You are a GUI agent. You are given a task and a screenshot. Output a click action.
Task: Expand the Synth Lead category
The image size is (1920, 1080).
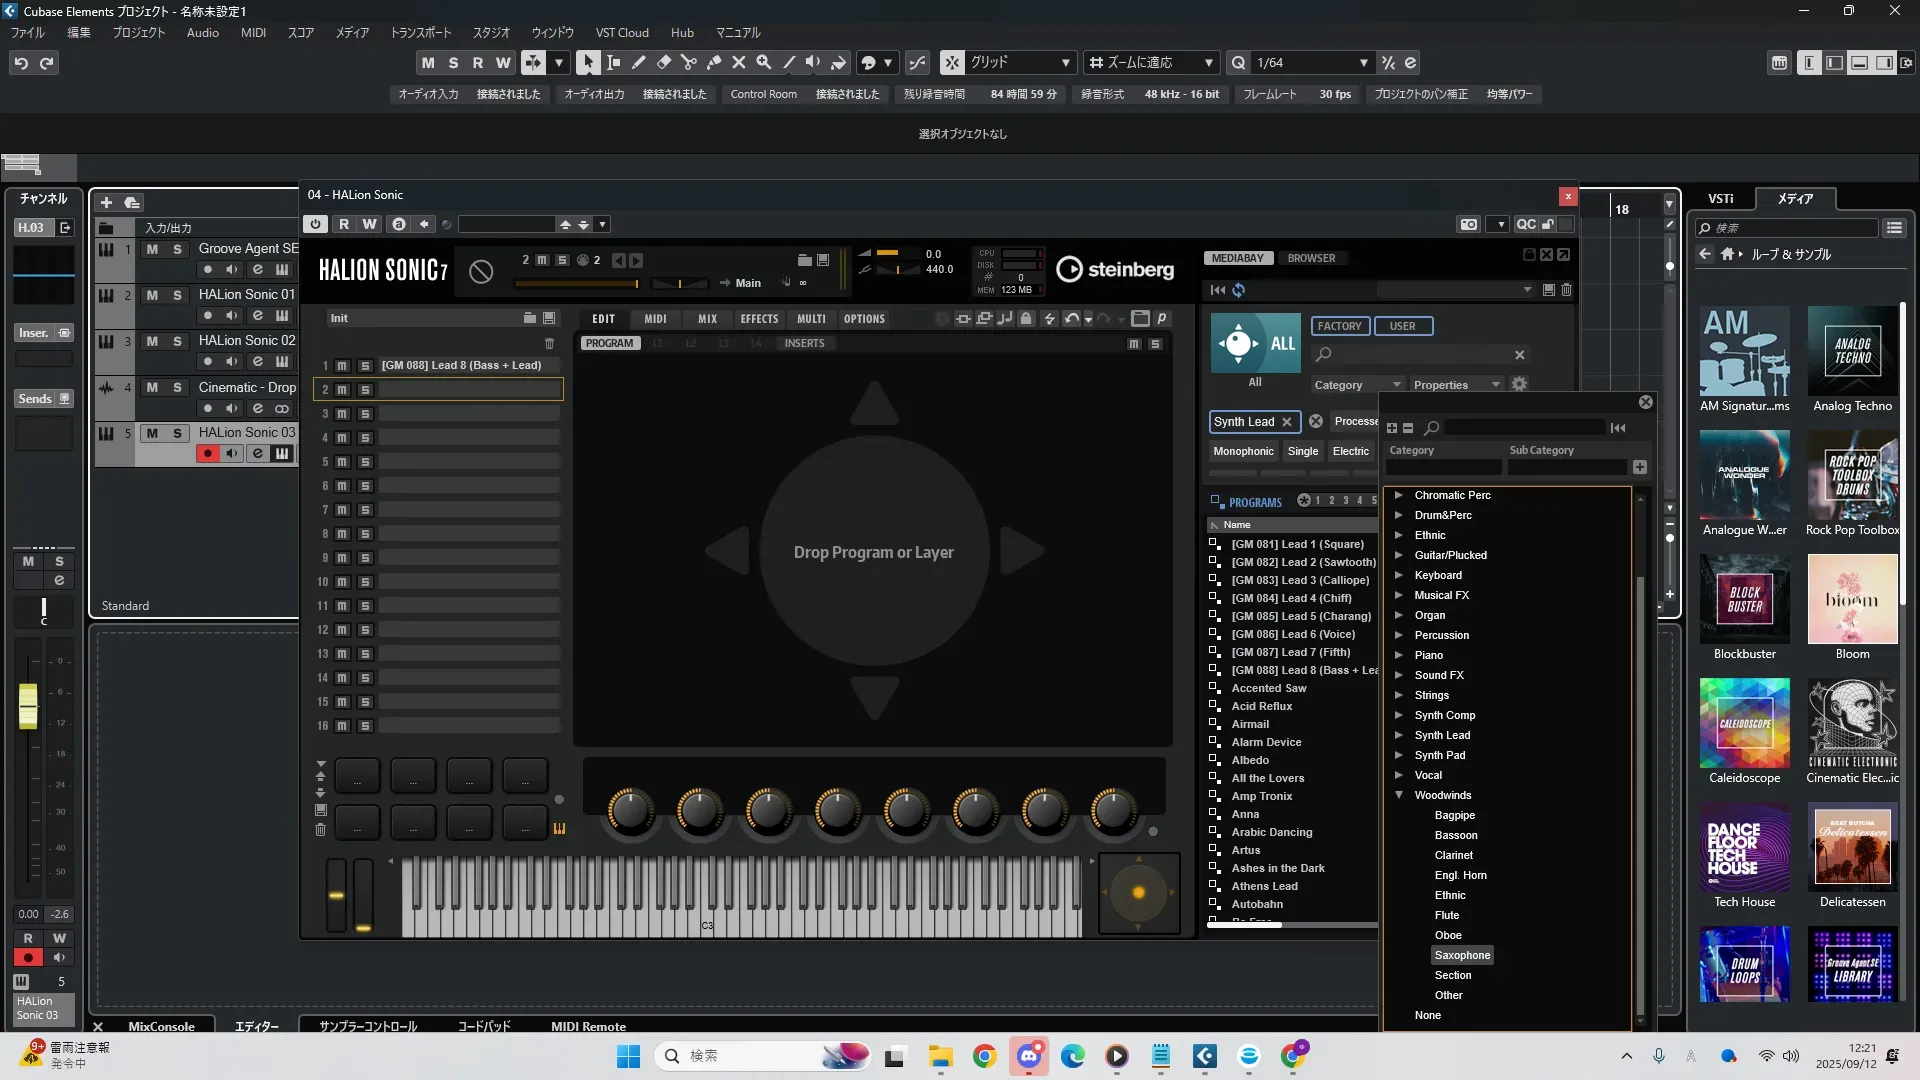[x=1399, y=735]
